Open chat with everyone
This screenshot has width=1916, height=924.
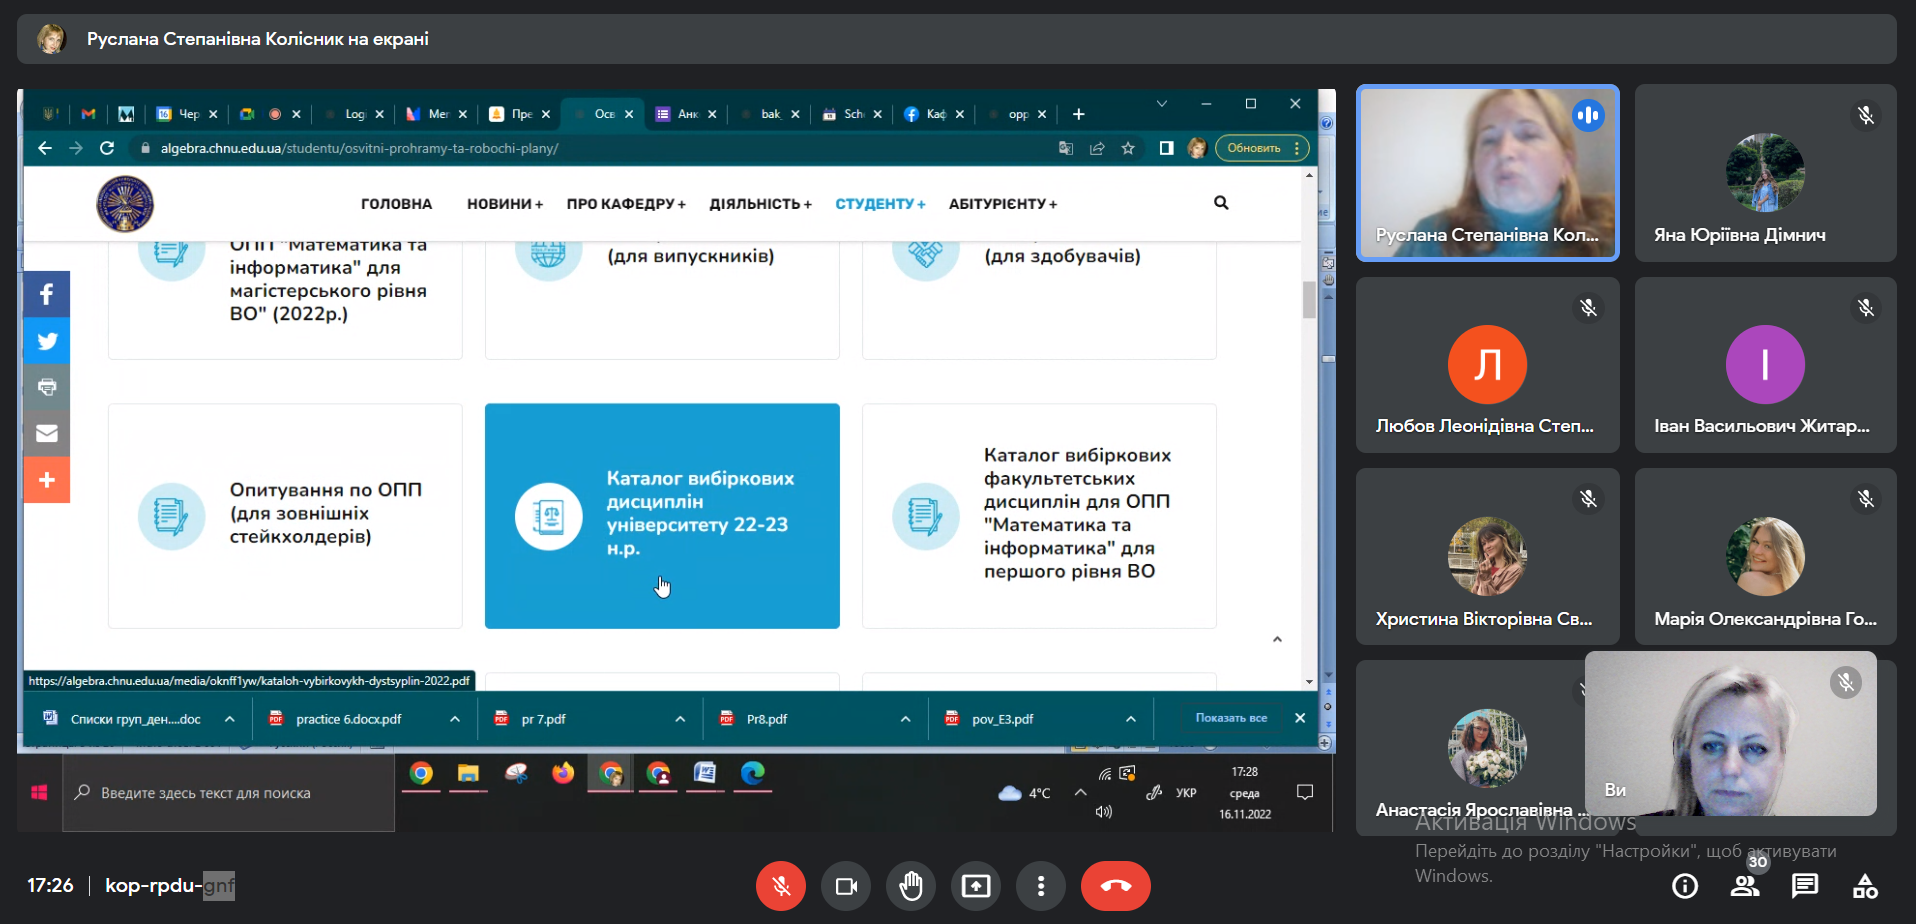[x=1805, y=886]
